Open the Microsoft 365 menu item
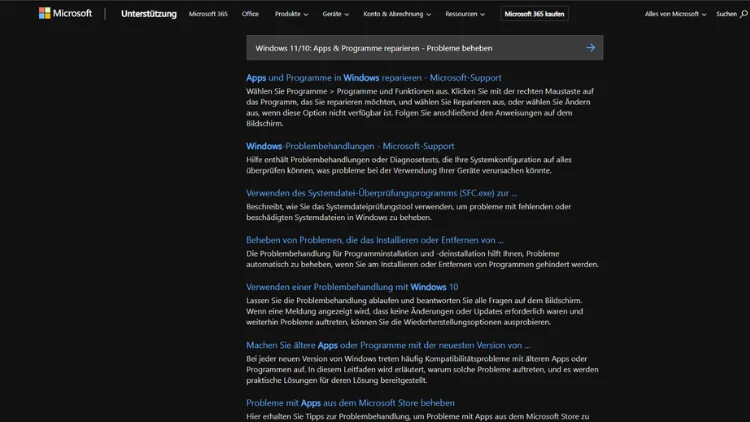The image size is (750, 422). 208,14
